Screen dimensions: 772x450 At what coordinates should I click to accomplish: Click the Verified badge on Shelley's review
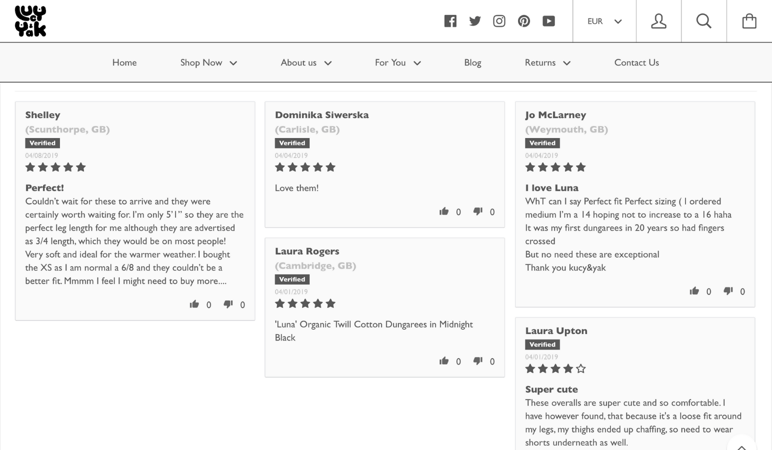click(42, 143)
